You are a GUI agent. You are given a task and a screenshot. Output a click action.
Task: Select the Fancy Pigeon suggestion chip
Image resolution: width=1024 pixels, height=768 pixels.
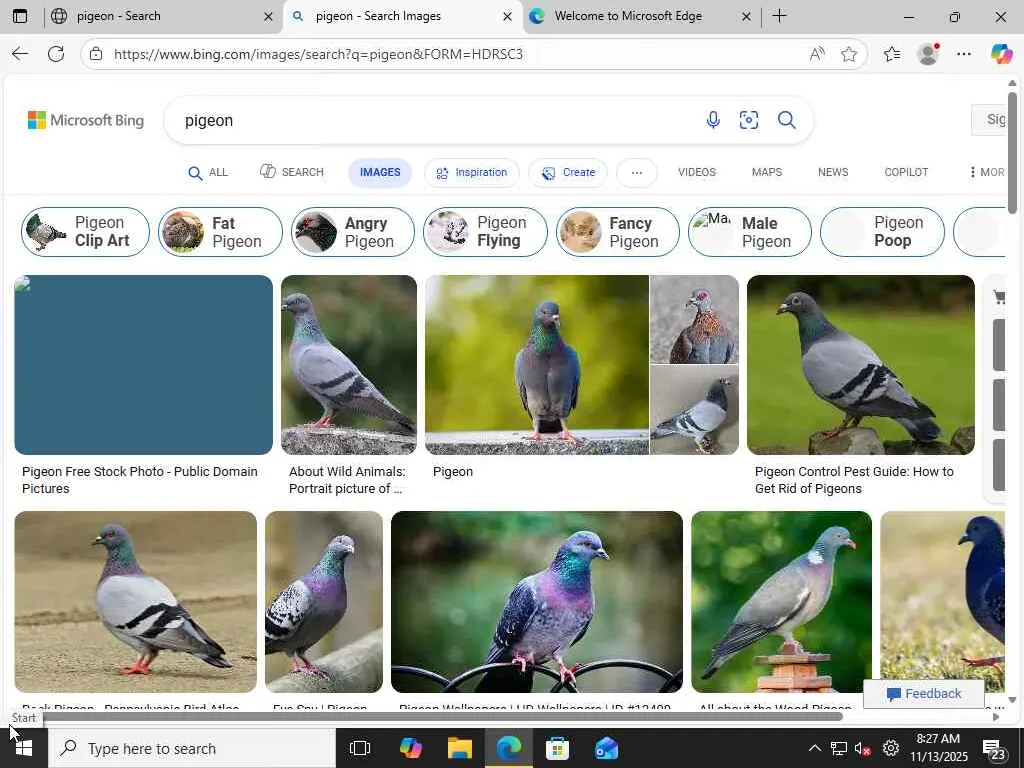coord(618,232)
